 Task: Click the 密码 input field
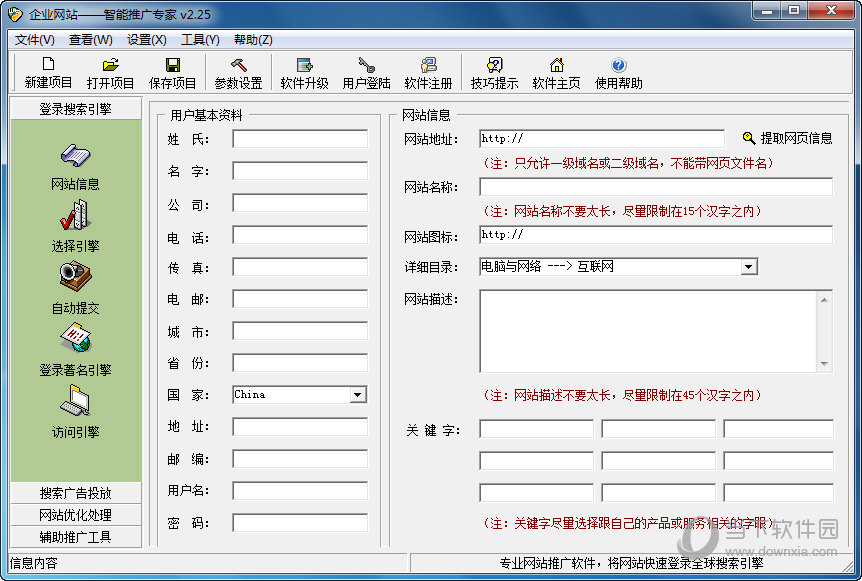coord(300,523)
